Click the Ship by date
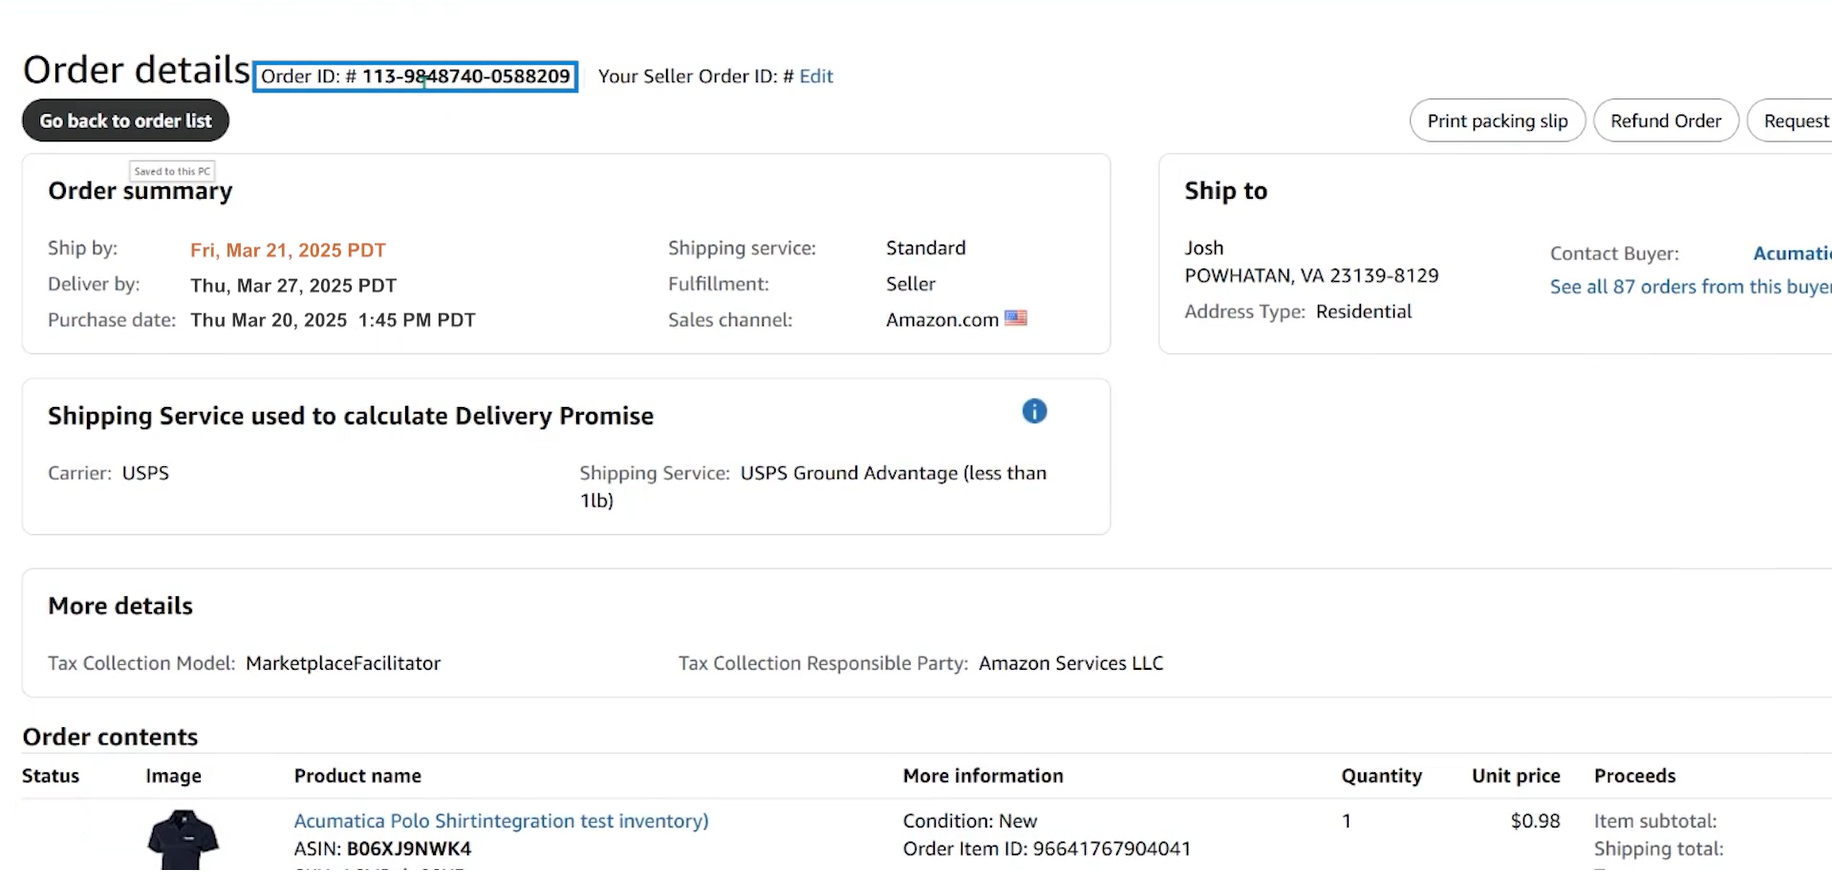The width and height of the screenshot is (1832, 881). (x=288, y=250)
